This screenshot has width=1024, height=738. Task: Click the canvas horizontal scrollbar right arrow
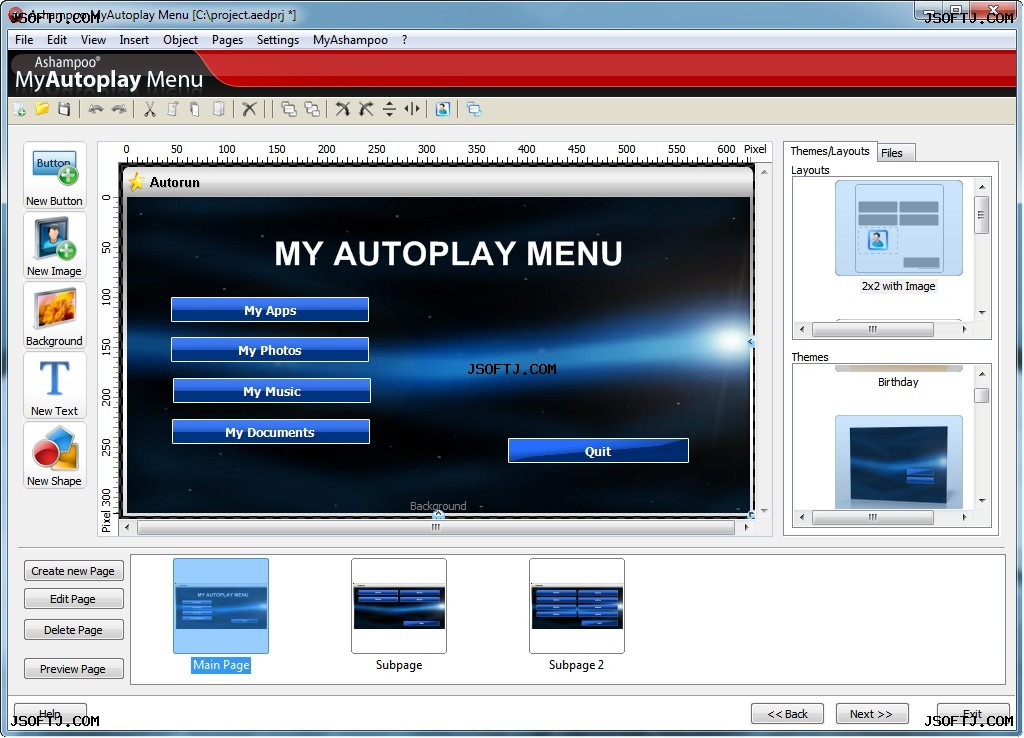click(746, 527)
